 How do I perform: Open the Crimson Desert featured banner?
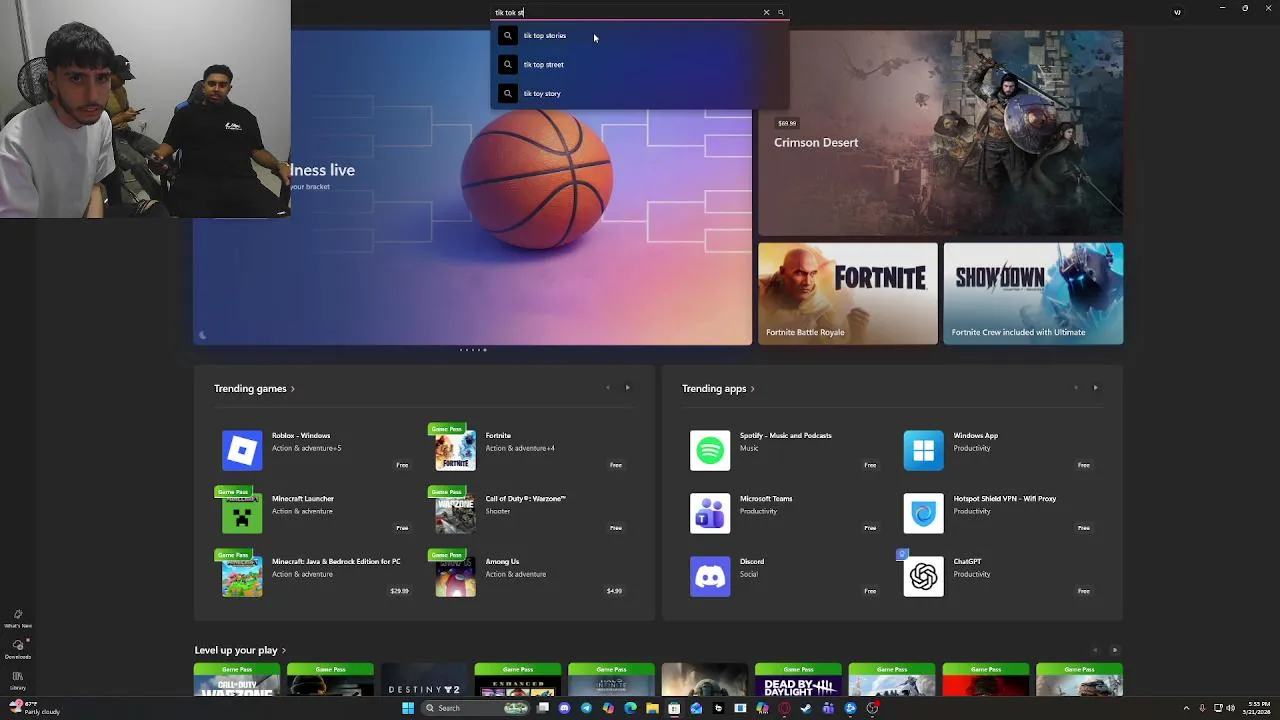click(x=940, y=133)
